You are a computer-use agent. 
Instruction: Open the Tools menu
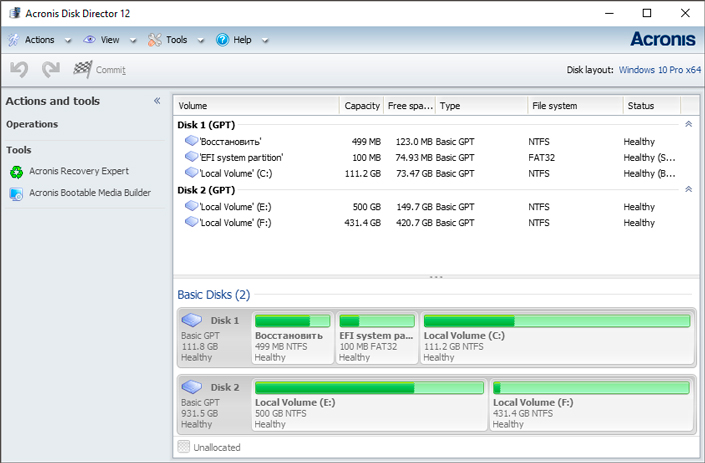[177, 40]
